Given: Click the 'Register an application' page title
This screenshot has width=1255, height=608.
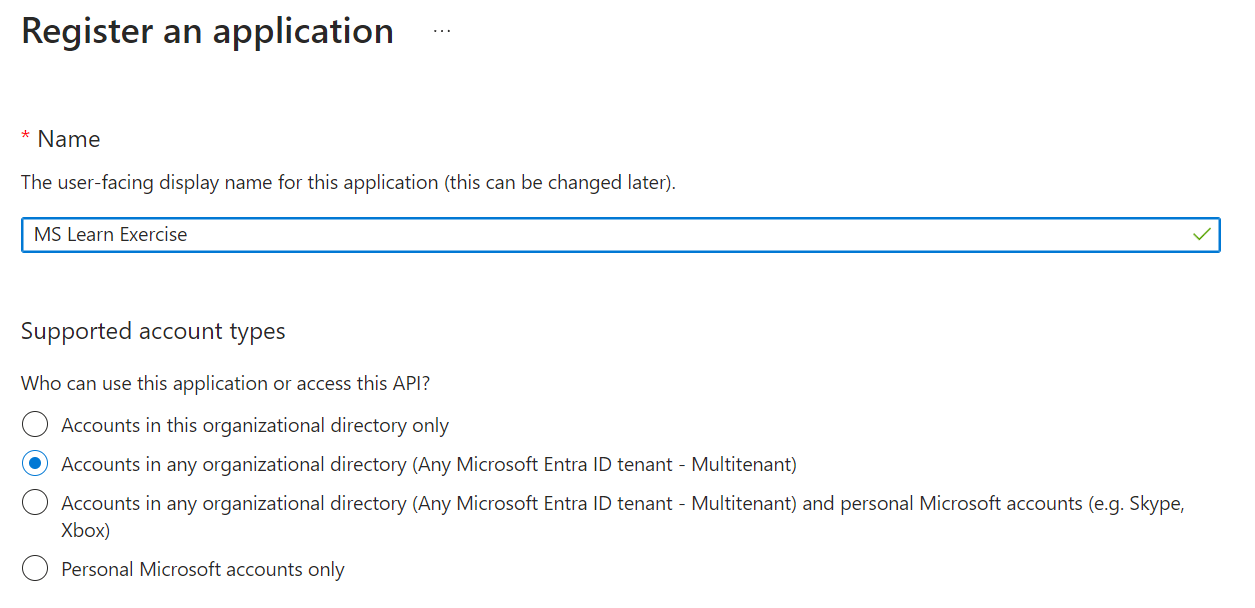Looking at the screenshot, I should pos(207,30).
